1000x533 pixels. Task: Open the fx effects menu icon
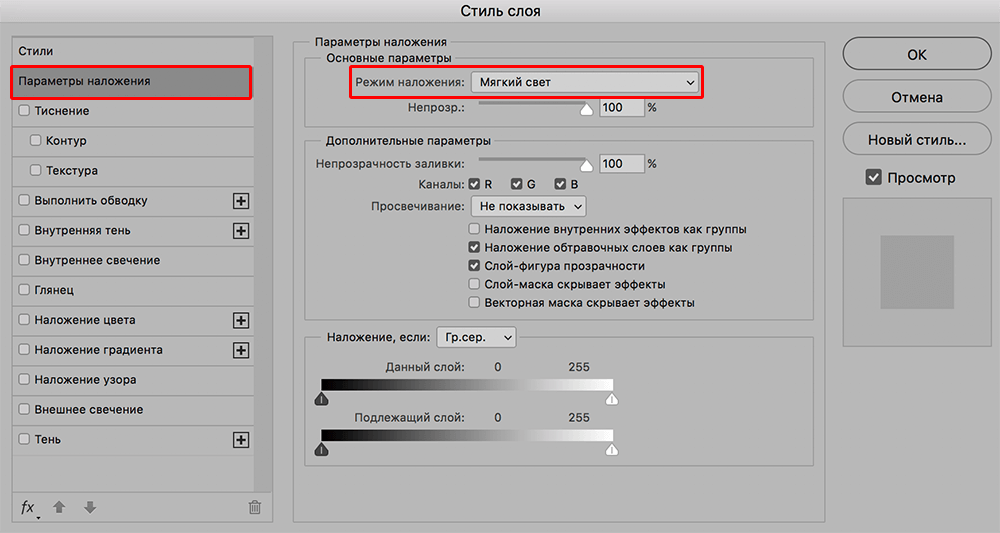[29, 507]
